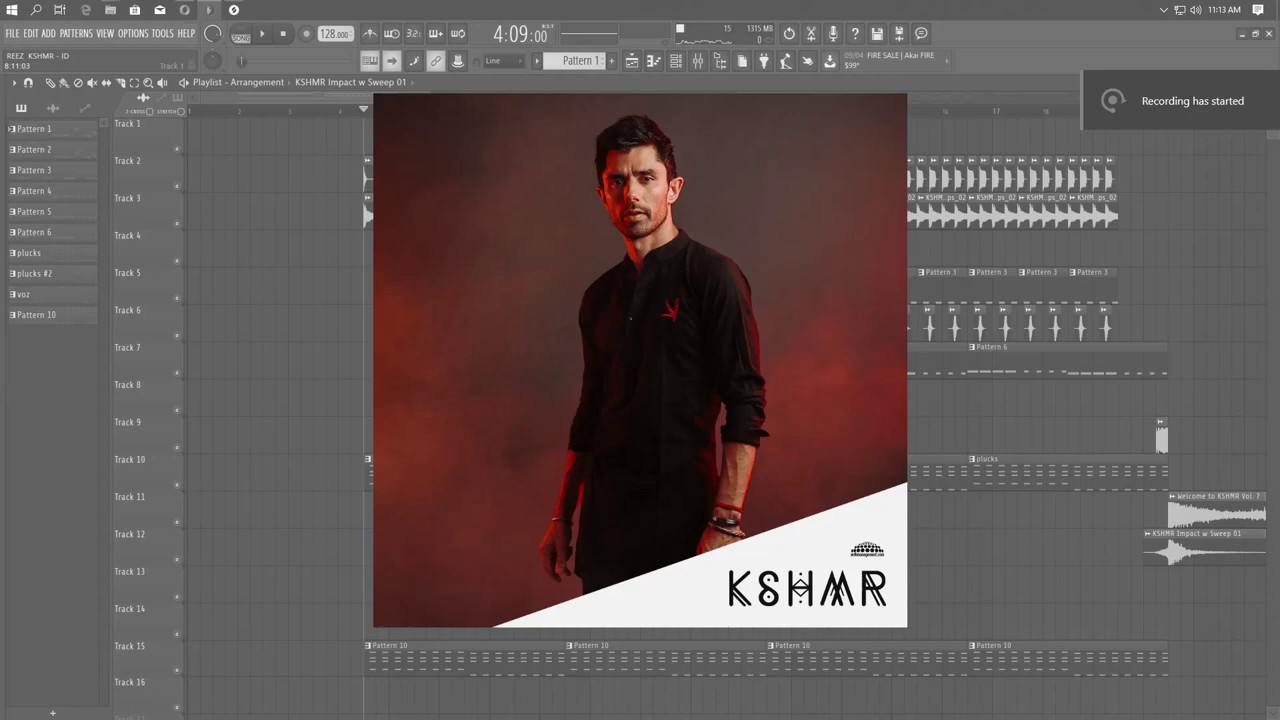Toggle loop recording icon

point(458,34)
